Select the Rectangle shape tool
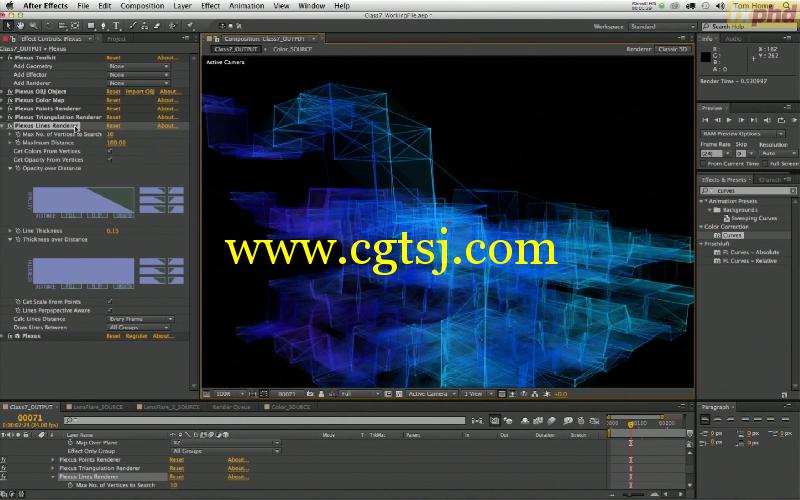 91,26
